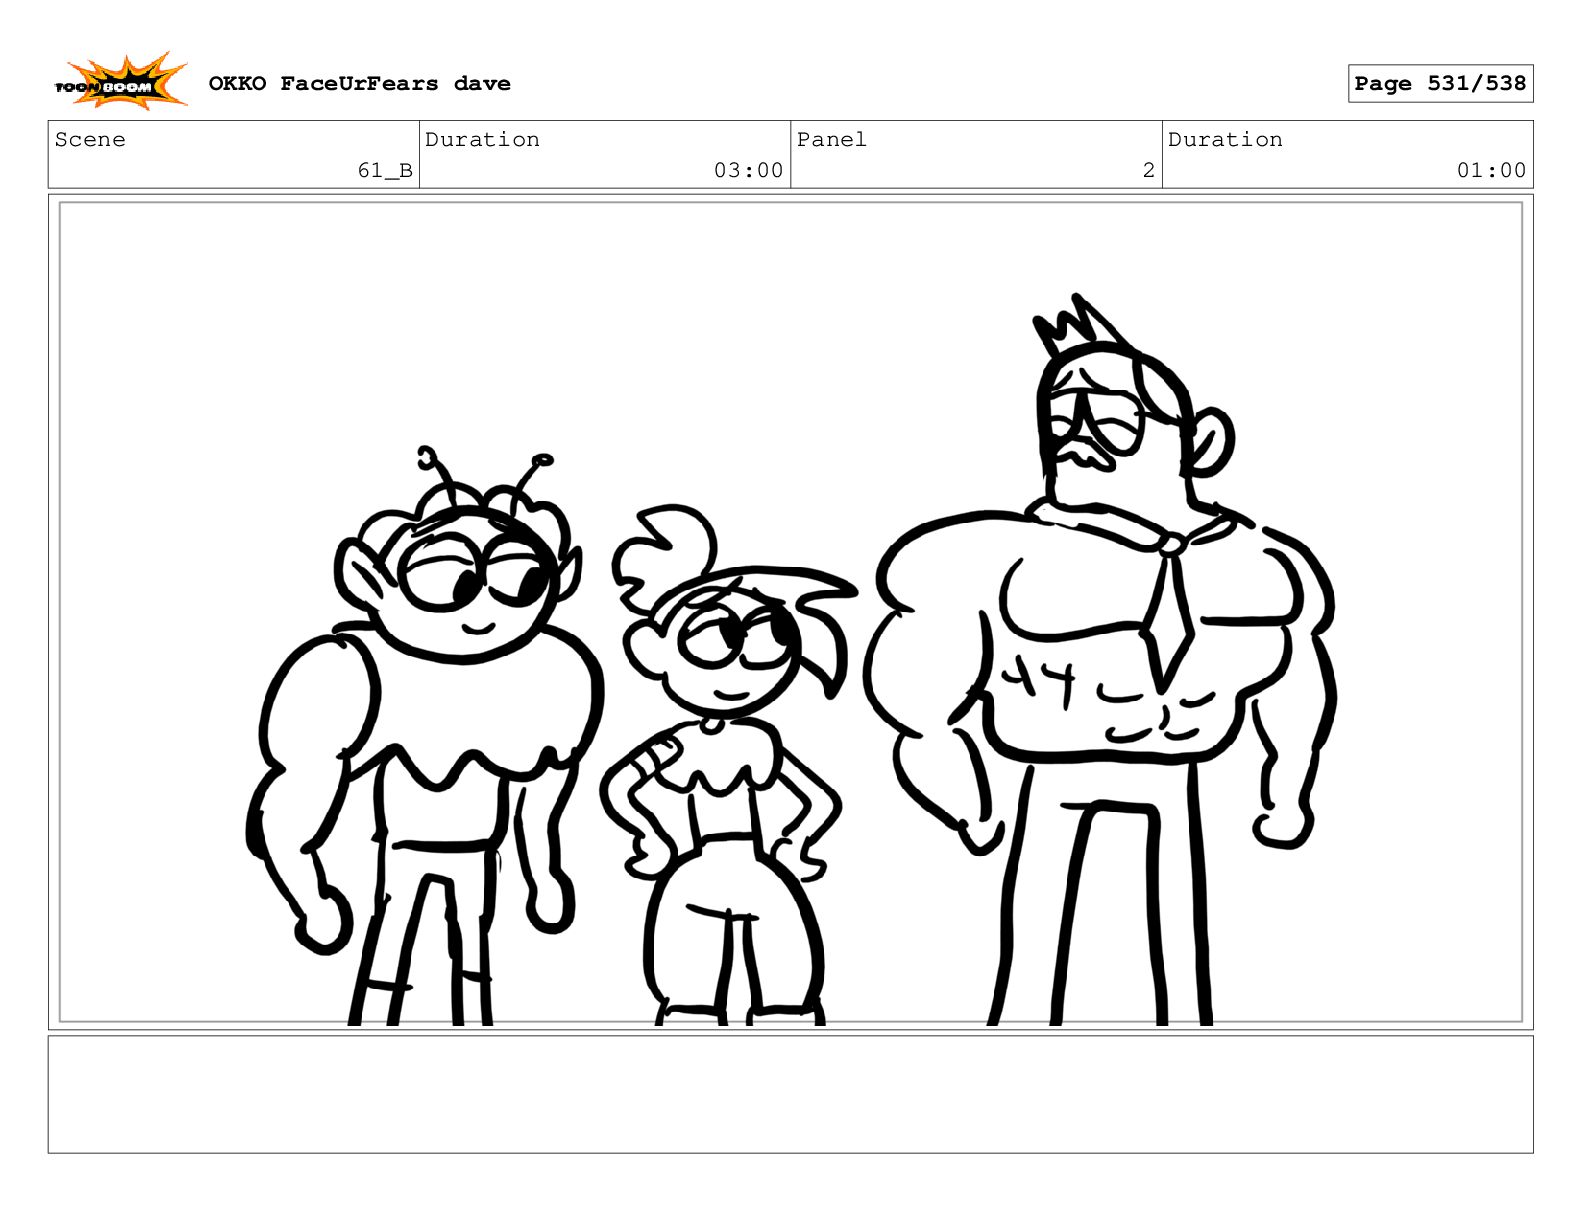Image resolution: width=1582 pixels, height=1225 pixels.
Task: Select the scene value '61_B'
Action: tap(385, 171)
